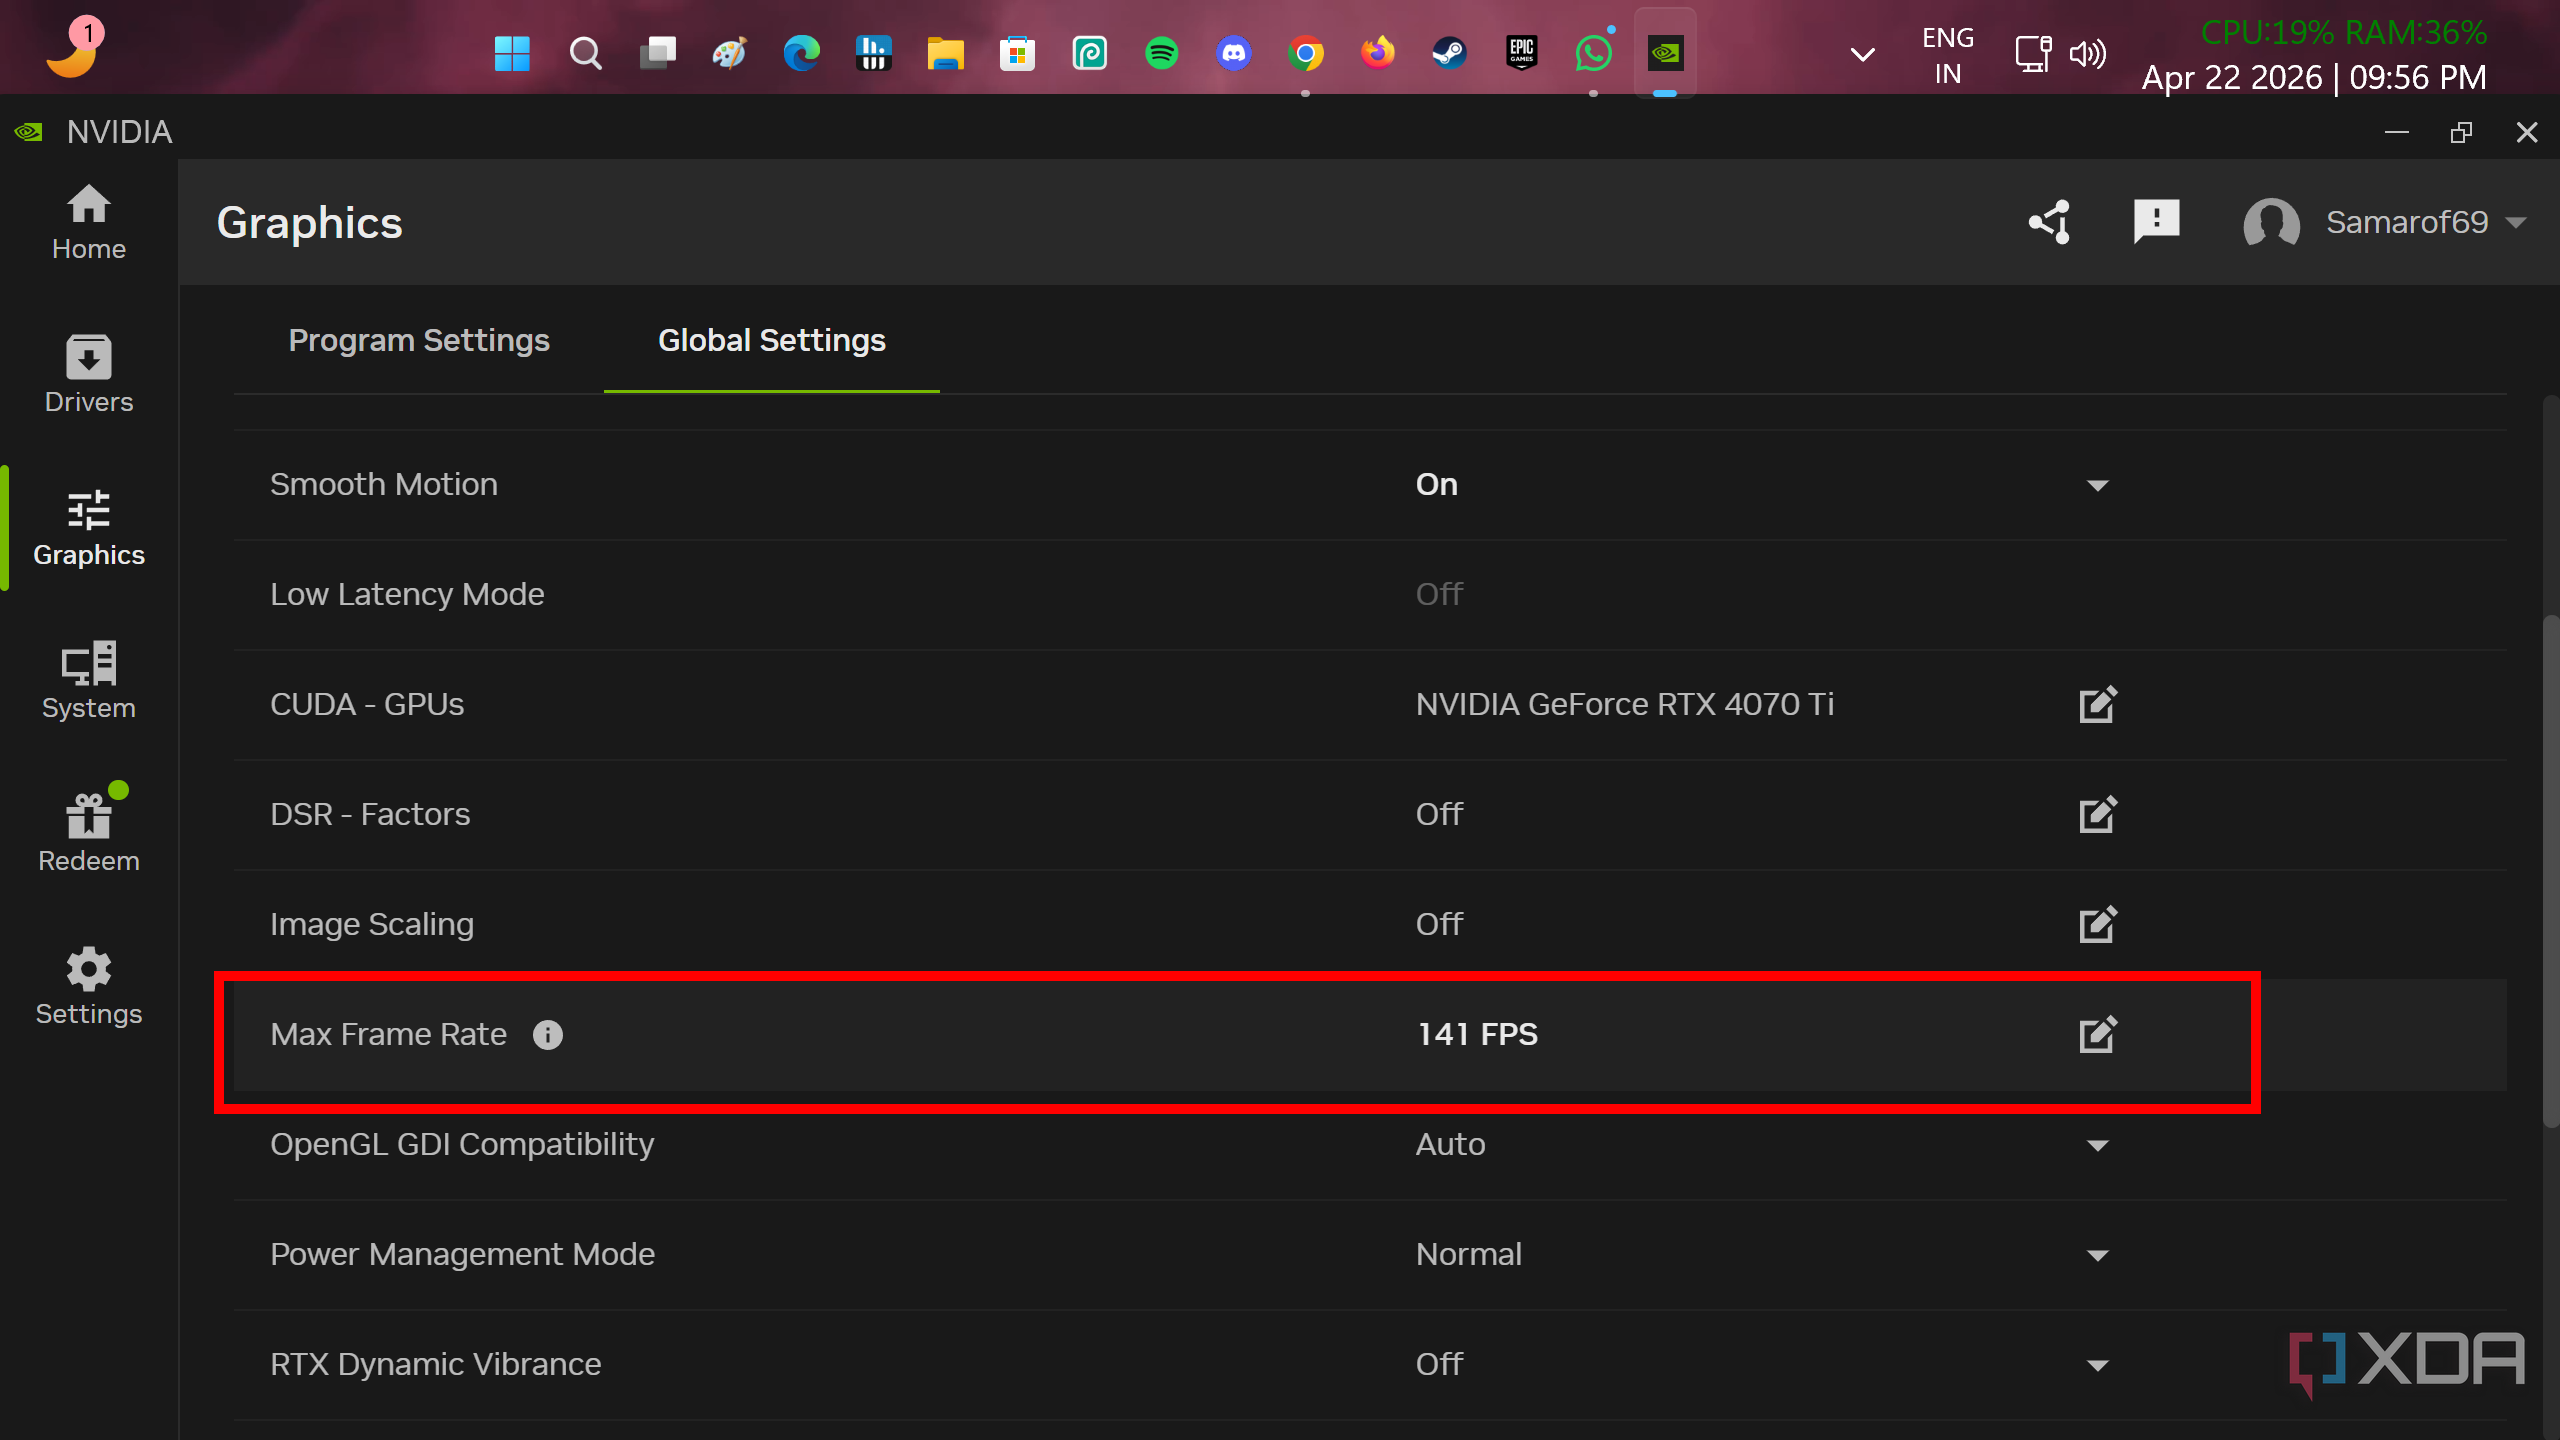The image size is (2560, 1440).
Task: Click the Power Management Mode label
Action: point(462,1255)
